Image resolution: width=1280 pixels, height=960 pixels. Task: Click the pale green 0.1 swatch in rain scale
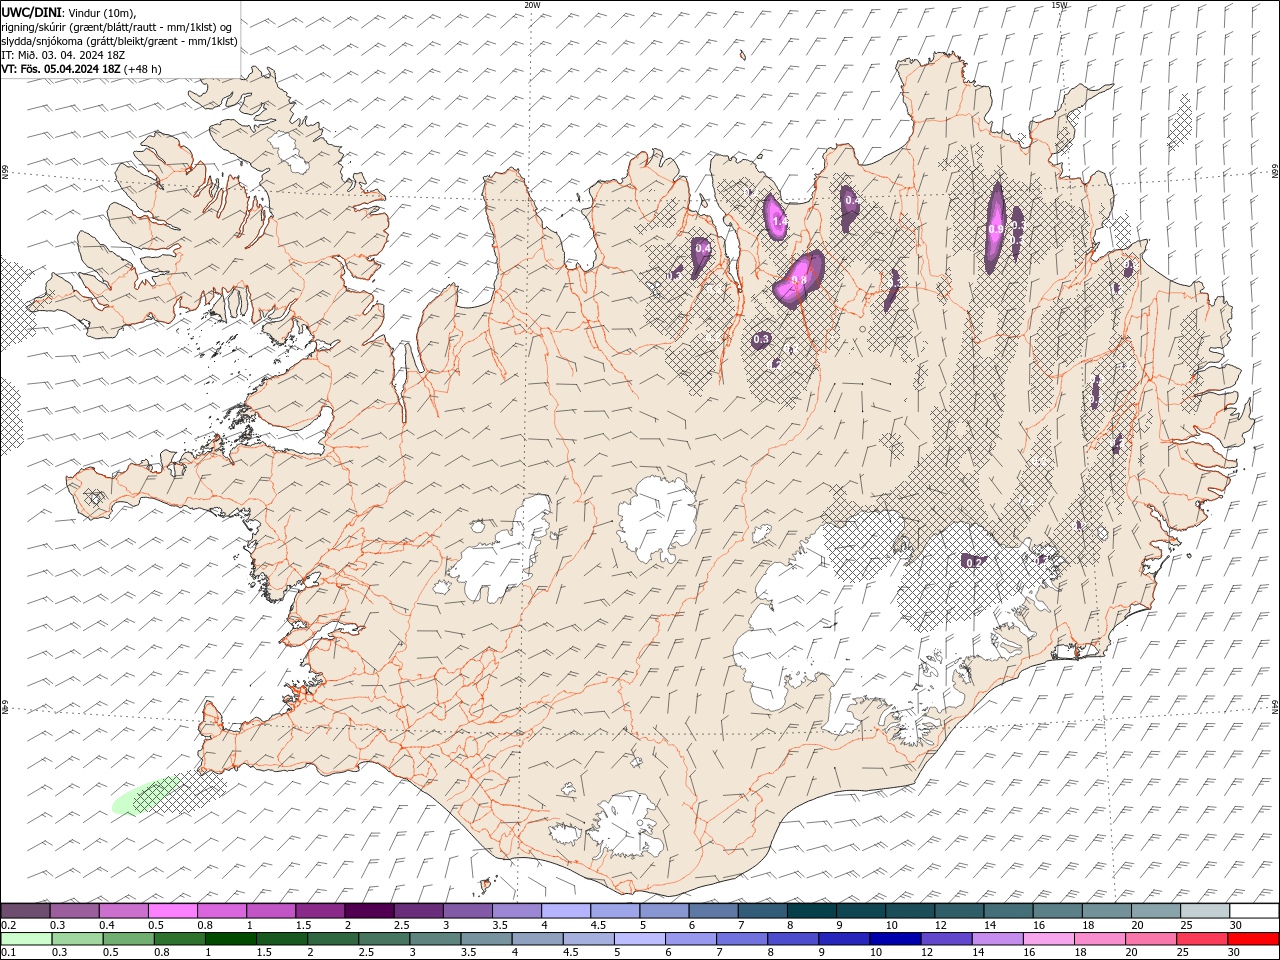click(26, 939)
